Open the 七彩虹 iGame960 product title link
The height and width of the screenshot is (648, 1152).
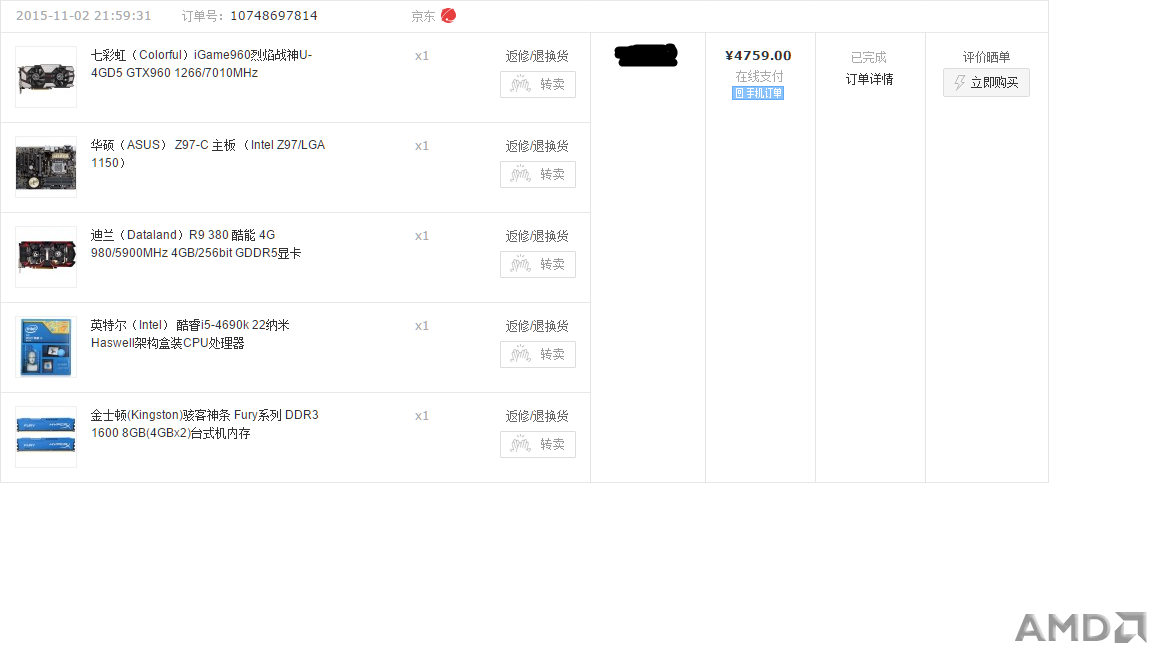point(201,64)
